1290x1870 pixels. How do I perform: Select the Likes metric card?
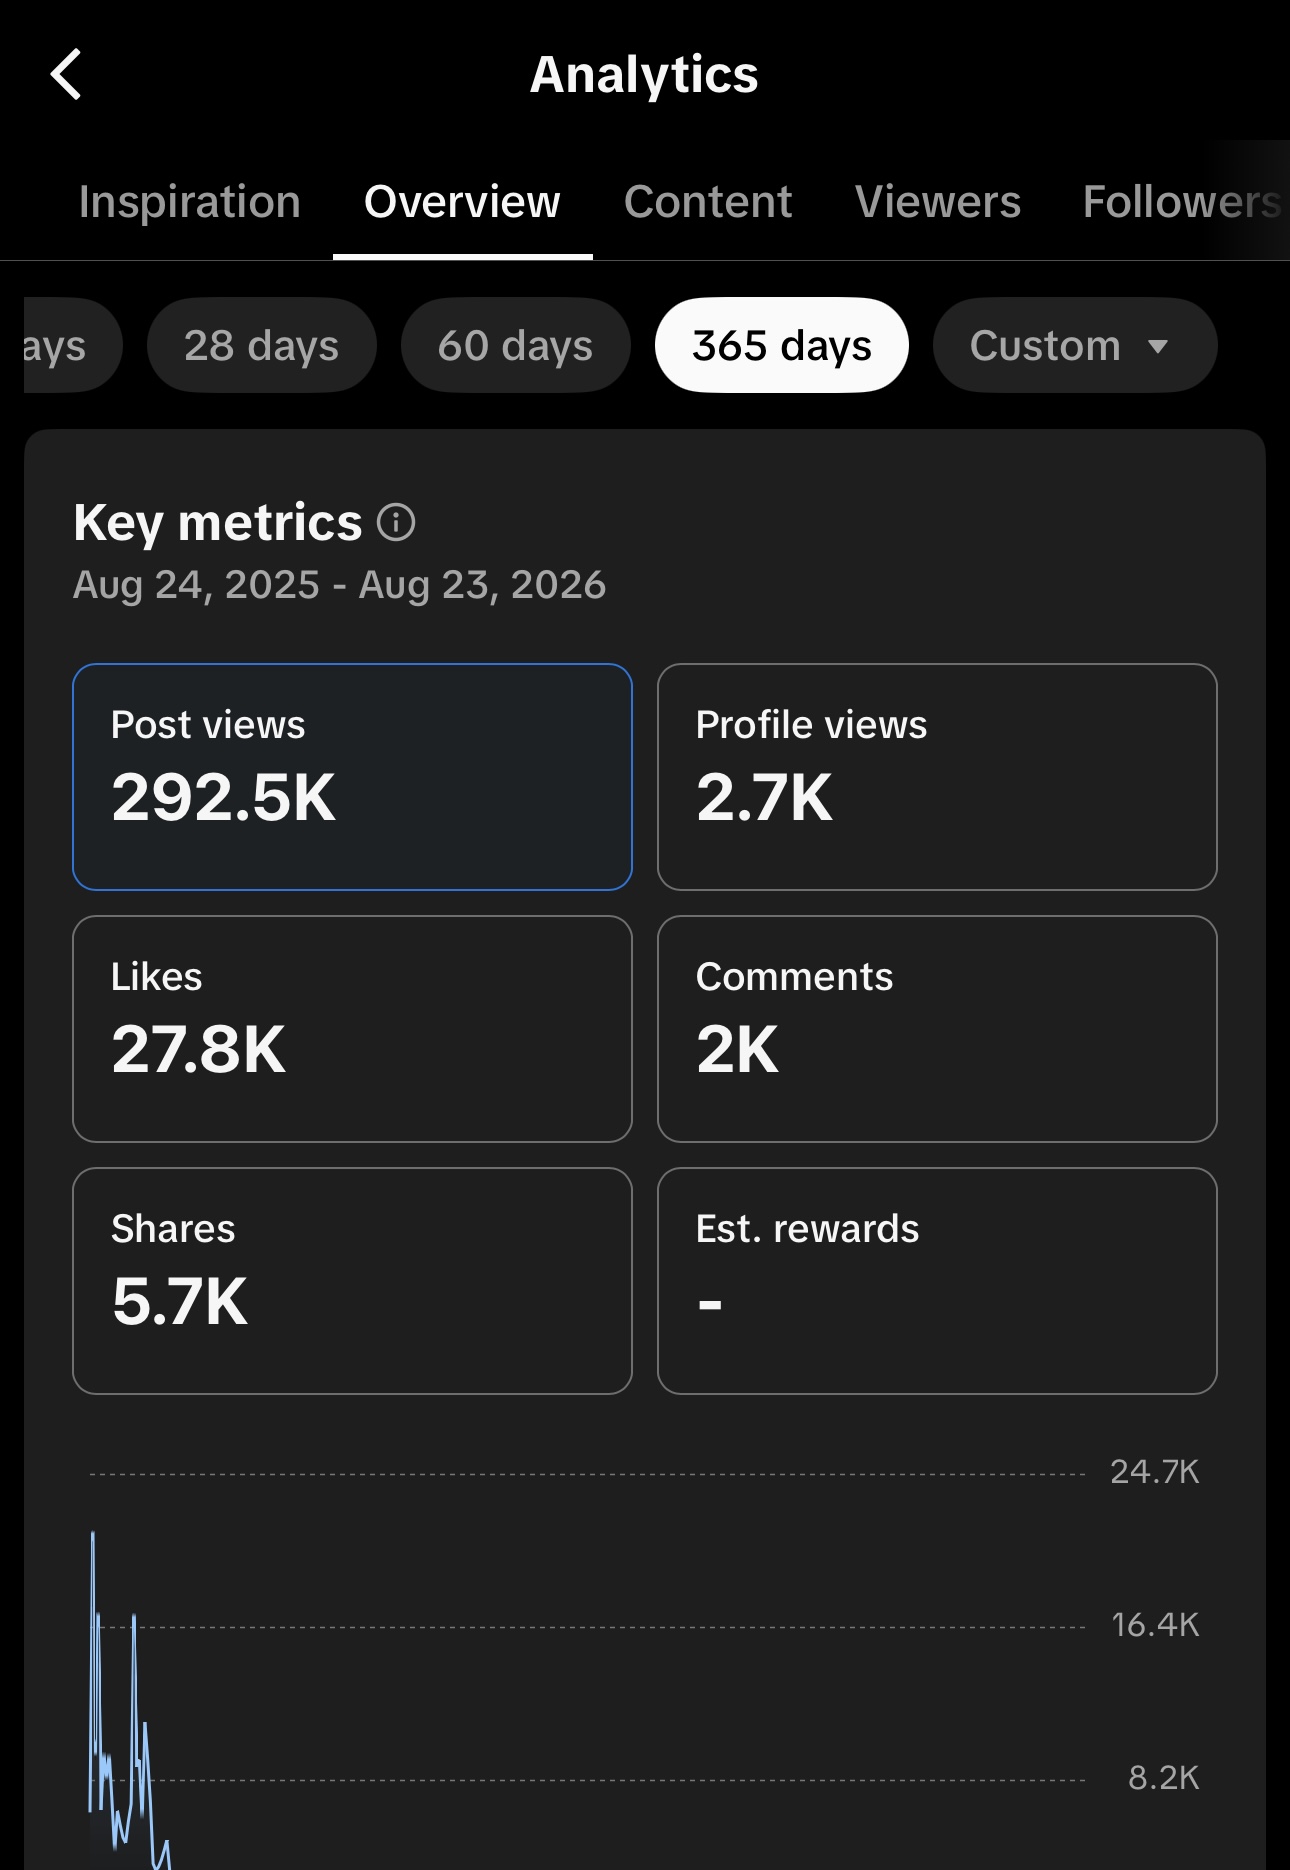click(352, 1029)
